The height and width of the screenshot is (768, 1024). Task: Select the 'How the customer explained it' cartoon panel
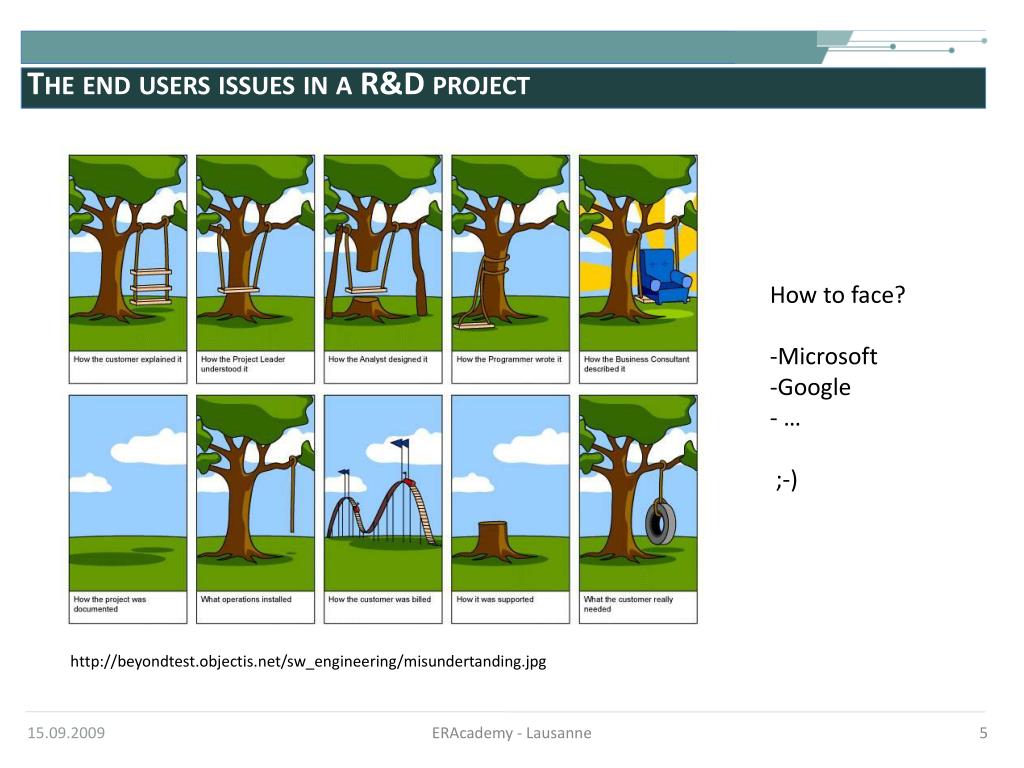coord(128,269)
